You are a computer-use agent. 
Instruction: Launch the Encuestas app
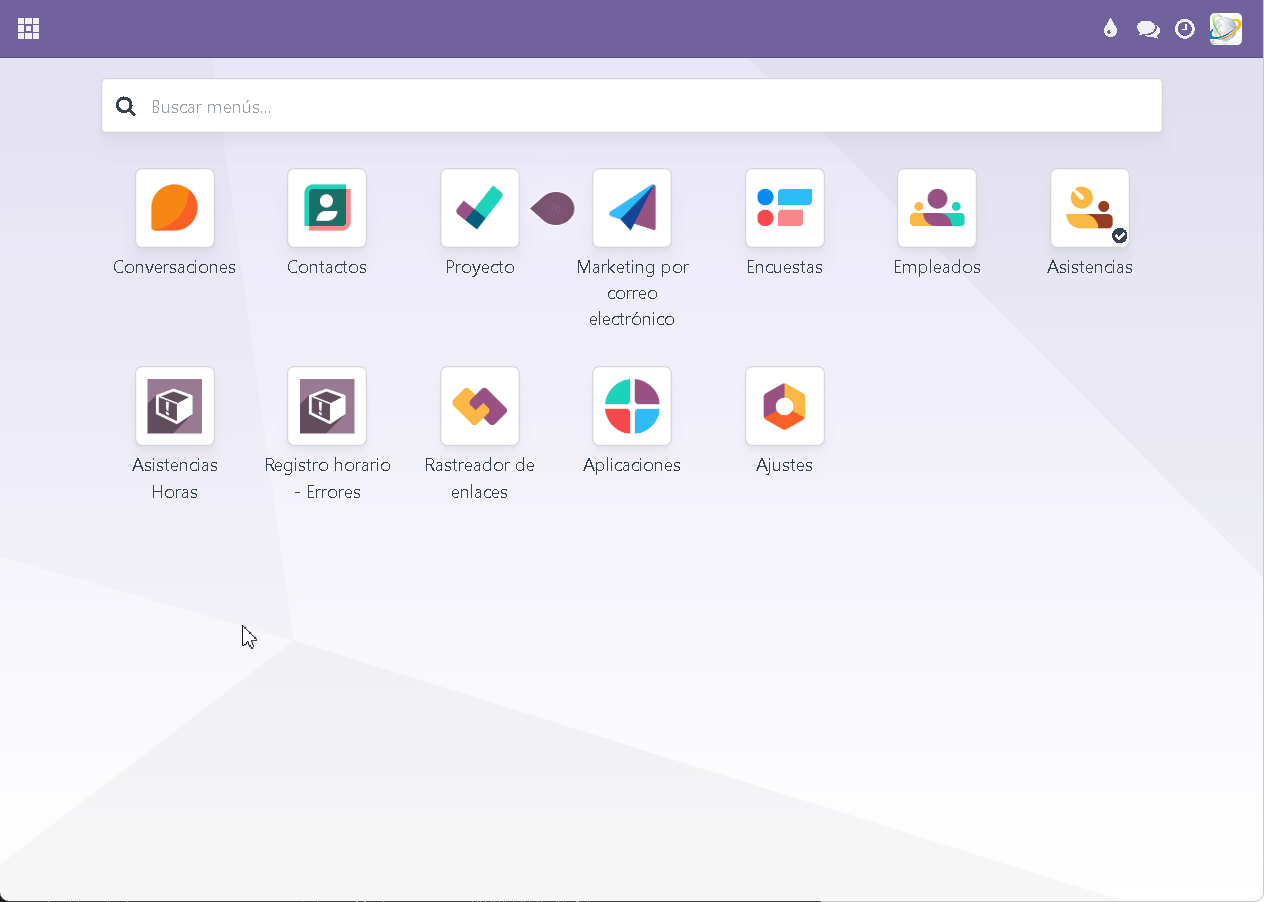tap(785, 208)
